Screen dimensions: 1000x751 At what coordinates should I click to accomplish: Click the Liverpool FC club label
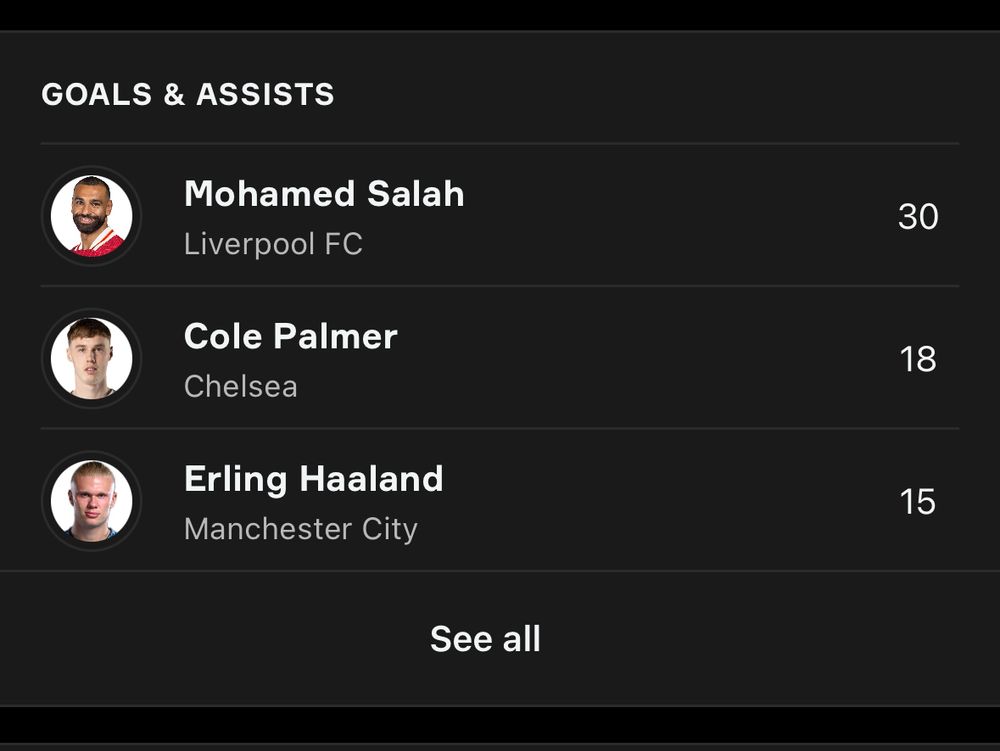(273, 244)
